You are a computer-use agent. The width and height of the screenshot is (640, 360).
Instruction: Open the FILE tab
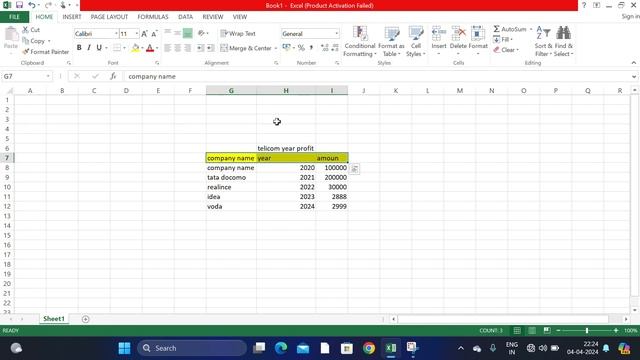coord(14,17)
